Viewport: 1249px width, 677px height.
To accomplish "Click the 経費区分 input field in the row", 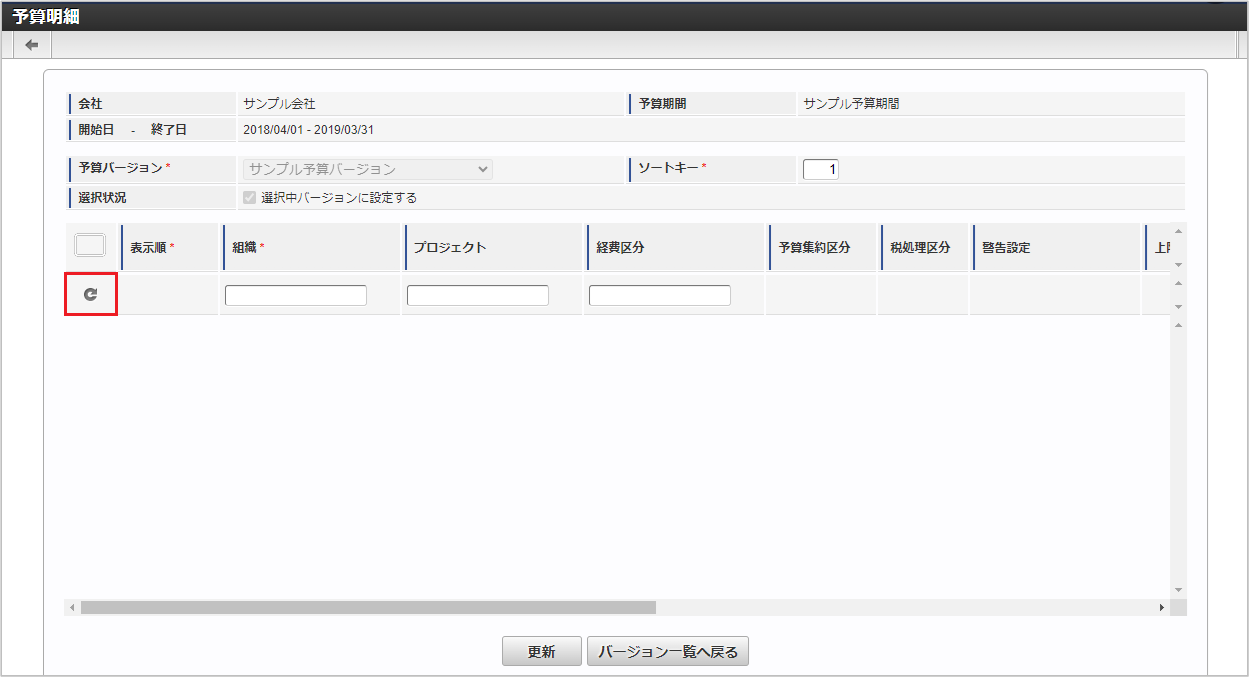I will pyautogui.click(x=660, y=295).
